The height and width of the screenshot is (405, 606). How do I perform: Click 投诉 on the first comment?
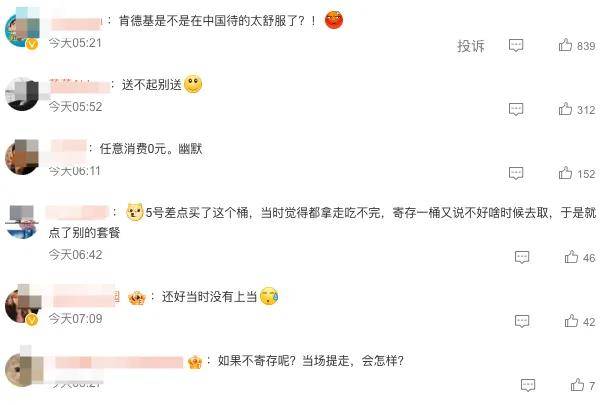click(x=471, y=46)
